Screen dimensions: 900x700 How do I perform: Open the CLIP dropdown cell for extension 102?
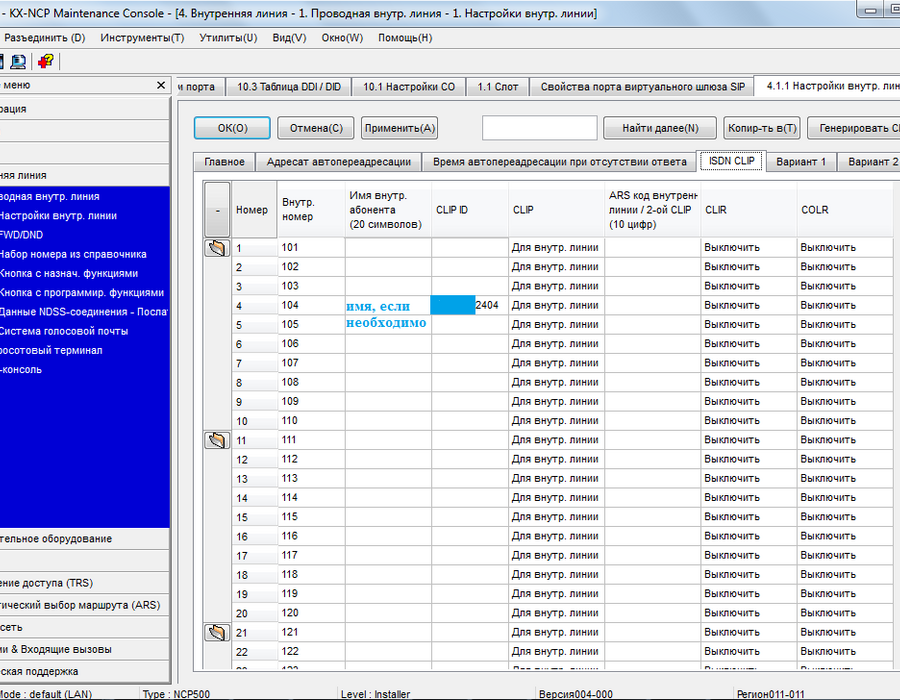point(556,267)
